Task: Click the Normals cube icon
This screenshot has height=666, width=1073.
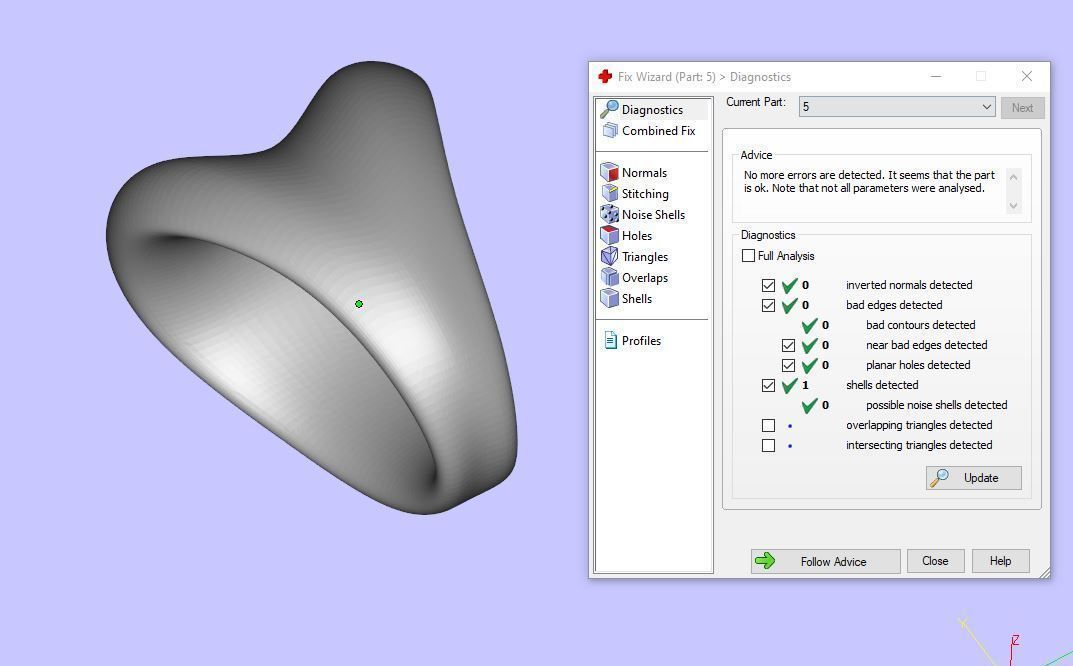Action: (x=609, y=172)
